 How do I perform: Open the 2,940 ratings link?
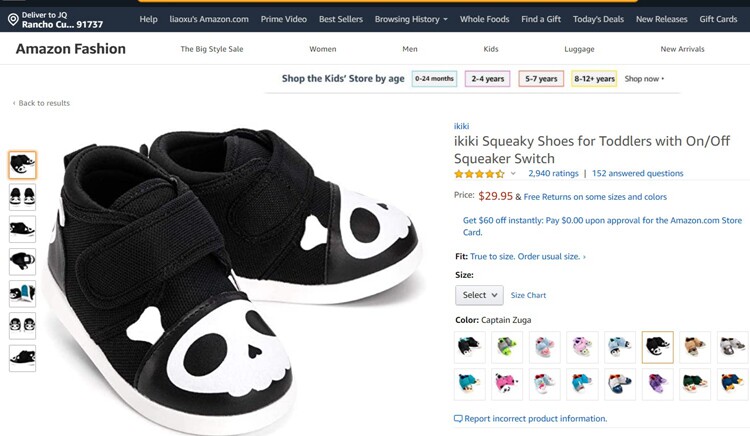tap(553, 173)
